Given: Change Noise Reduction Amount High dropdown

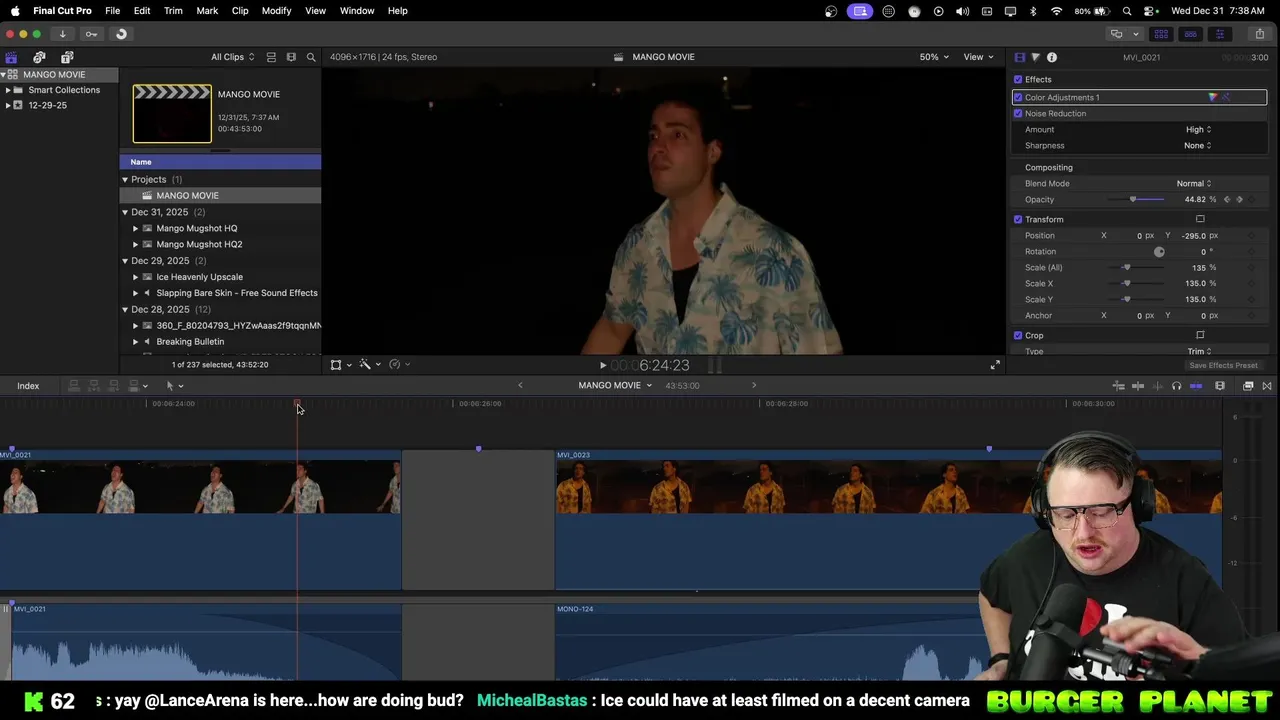Looking at the screenshot, I should tap(1198, 129).
